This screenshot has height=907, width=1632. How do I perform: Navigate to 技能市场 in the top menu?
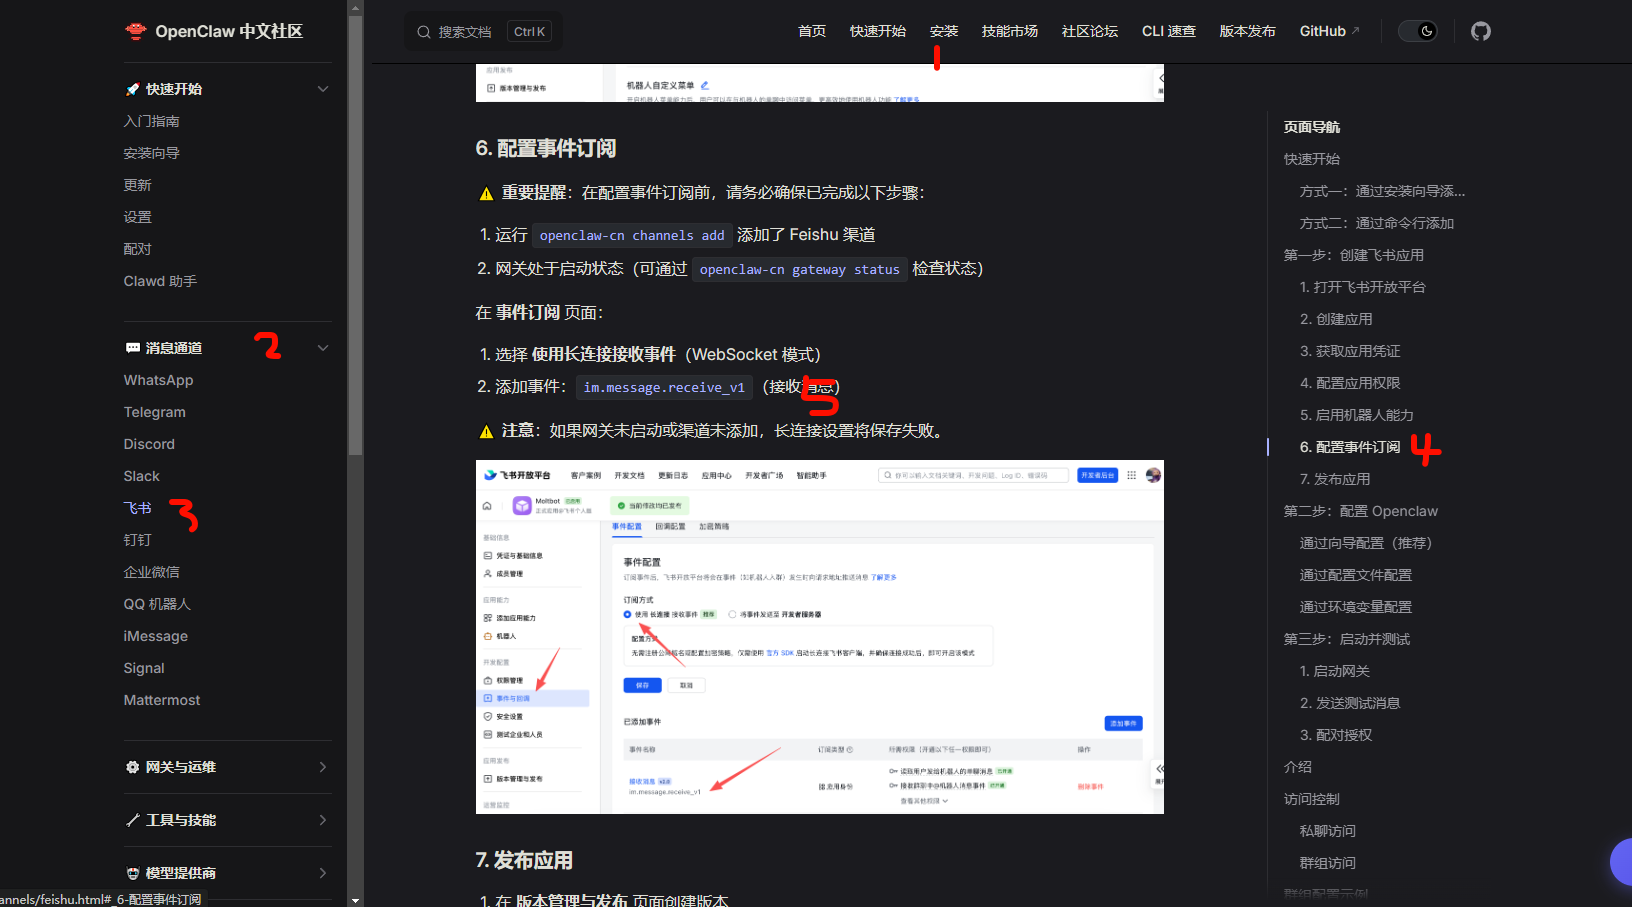pyautogui.click(x=1009, y=31)
